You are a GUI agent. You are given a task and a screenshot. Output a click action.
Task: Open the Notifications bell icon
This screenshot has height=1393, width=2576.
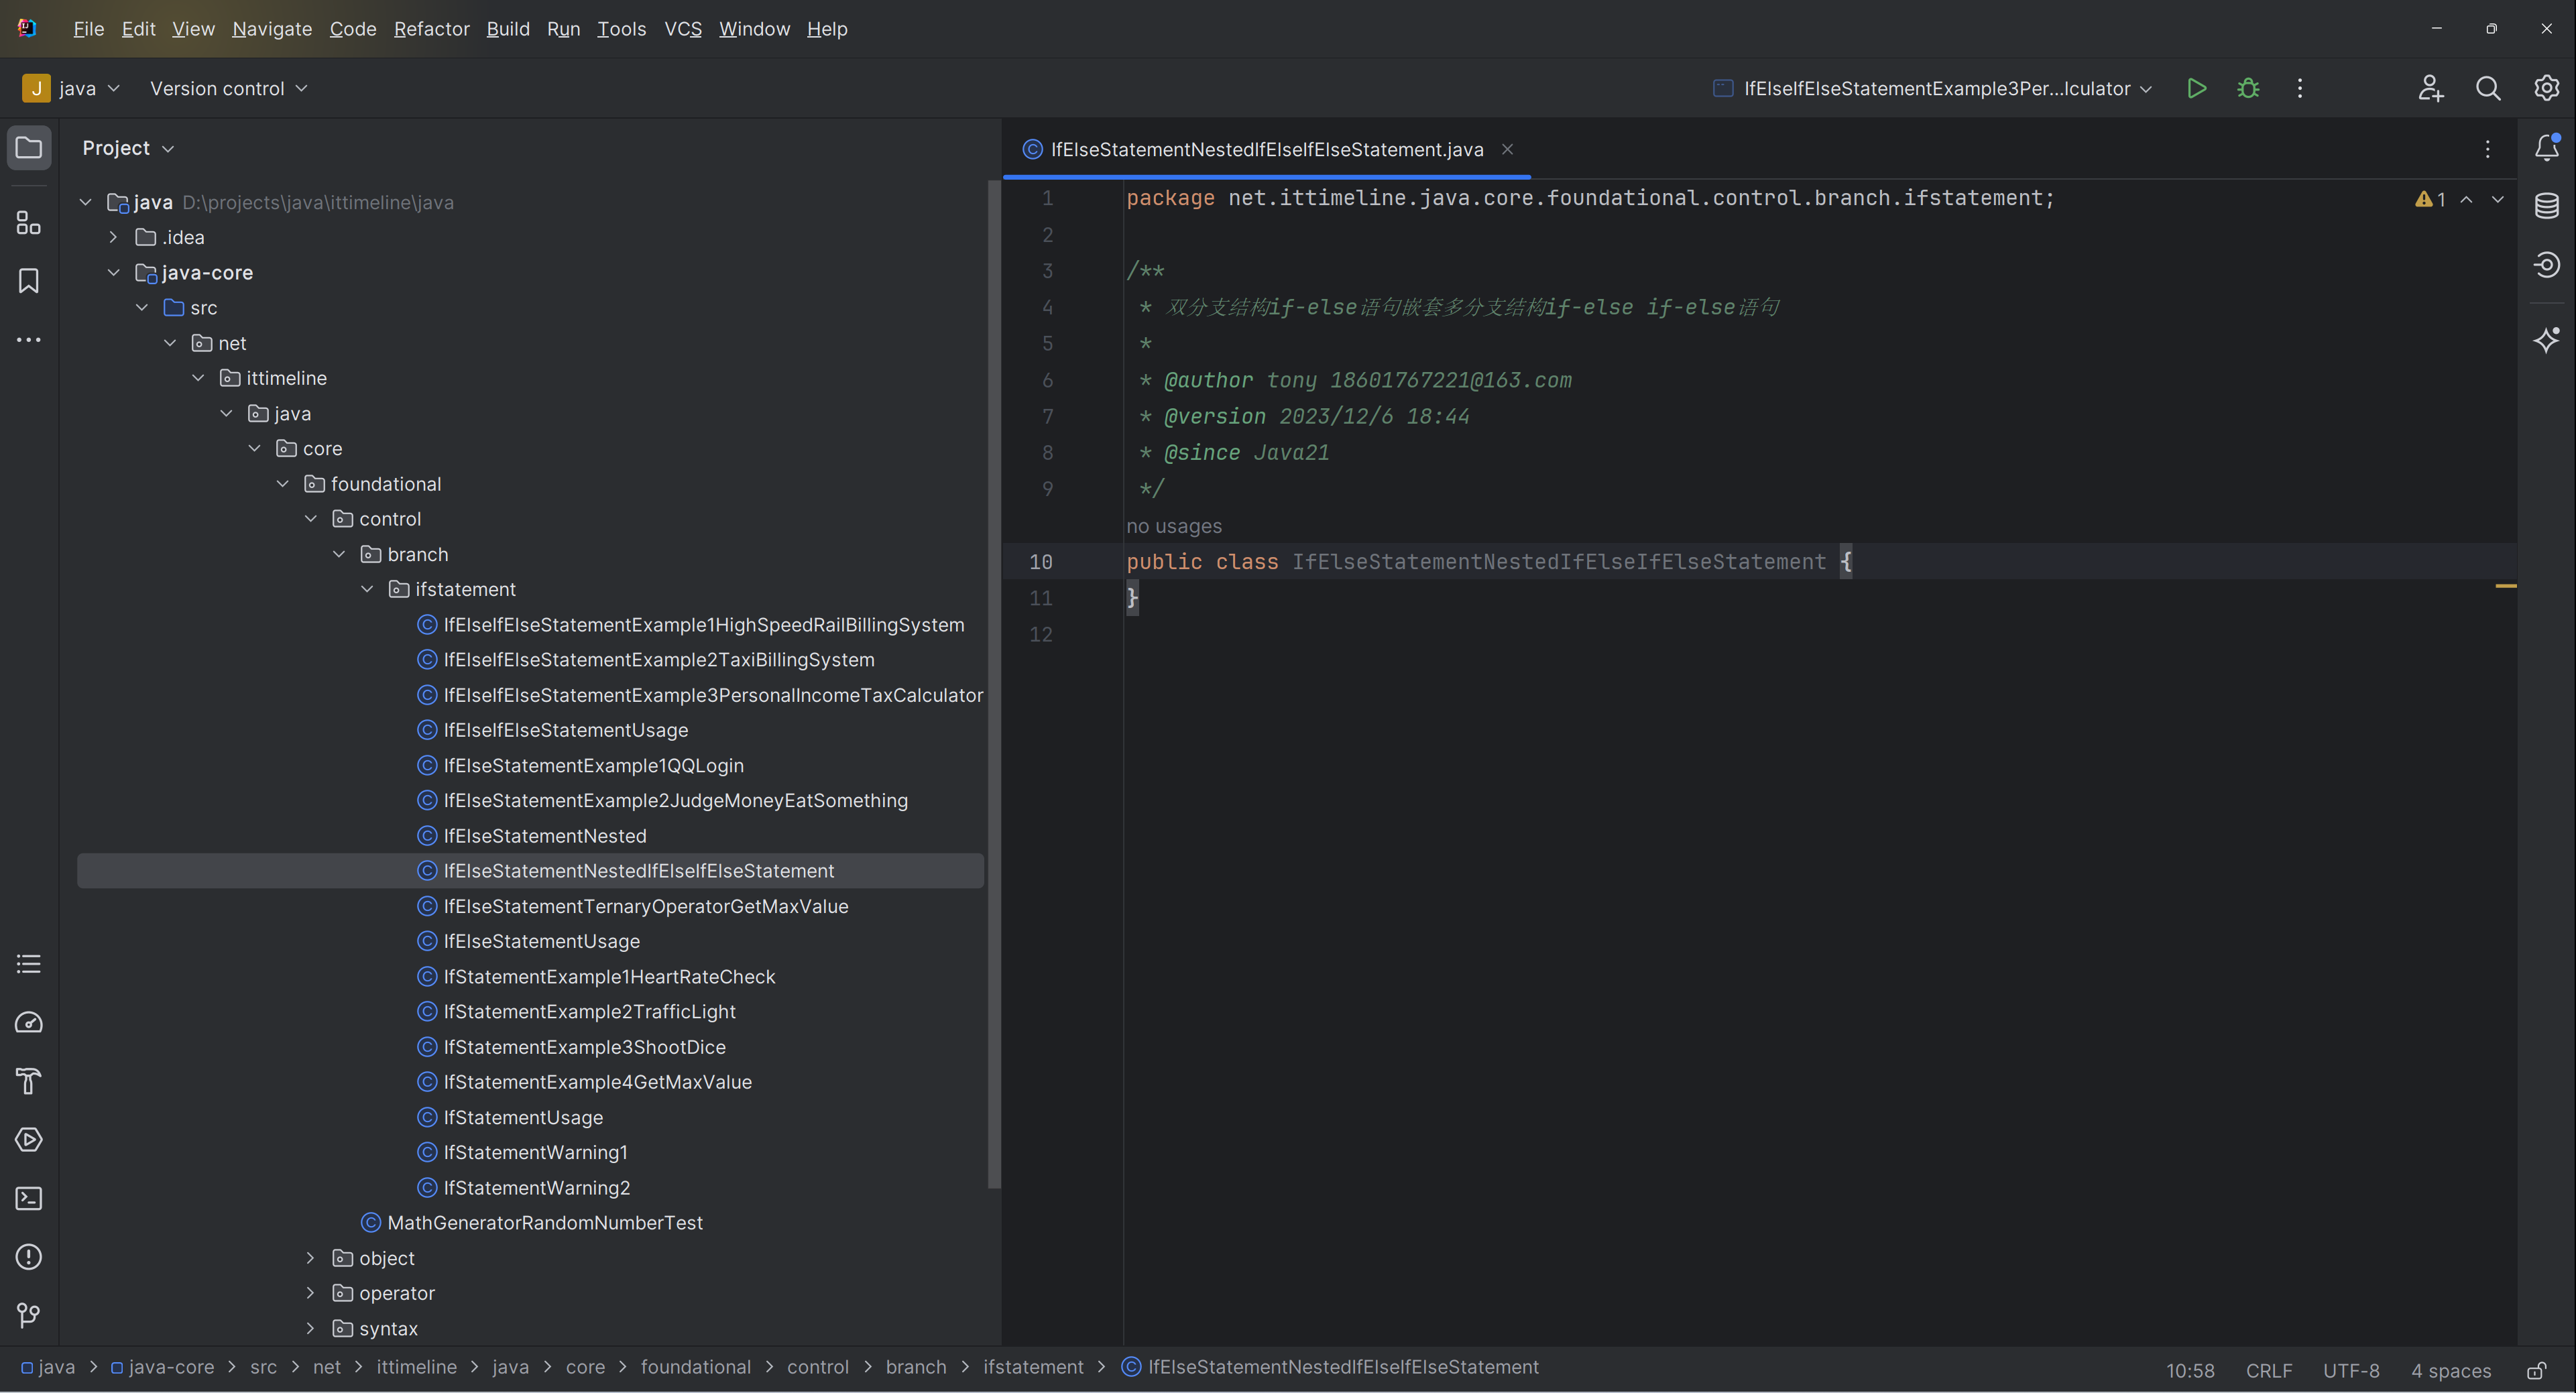[x=2547, y=148]
